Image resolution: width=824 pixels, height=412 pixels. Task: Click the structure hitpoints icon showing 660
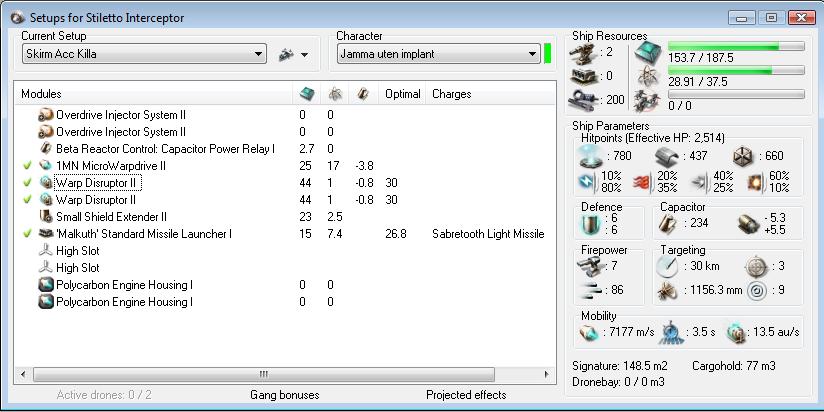744,156
